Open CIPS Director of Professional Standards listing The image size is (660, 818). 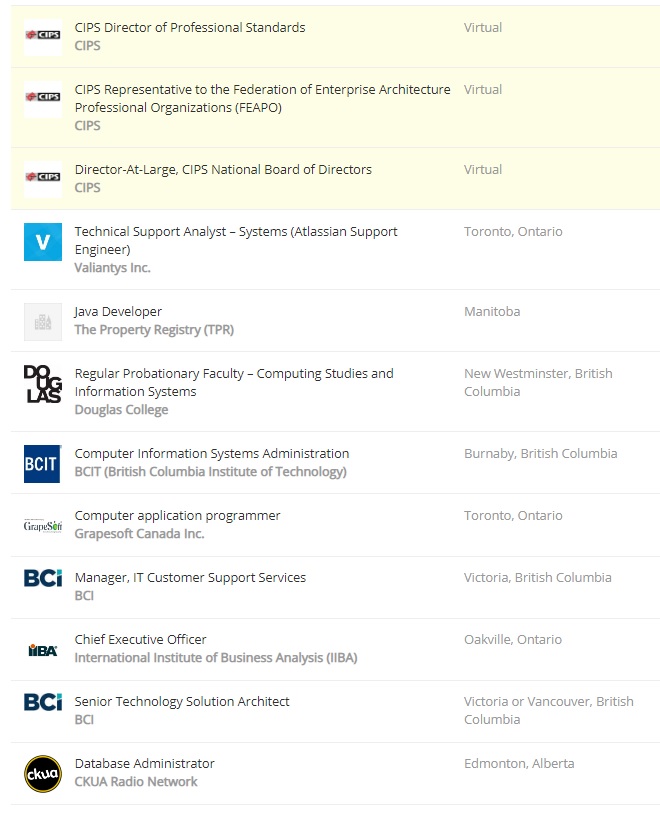[x=190, y=28]
